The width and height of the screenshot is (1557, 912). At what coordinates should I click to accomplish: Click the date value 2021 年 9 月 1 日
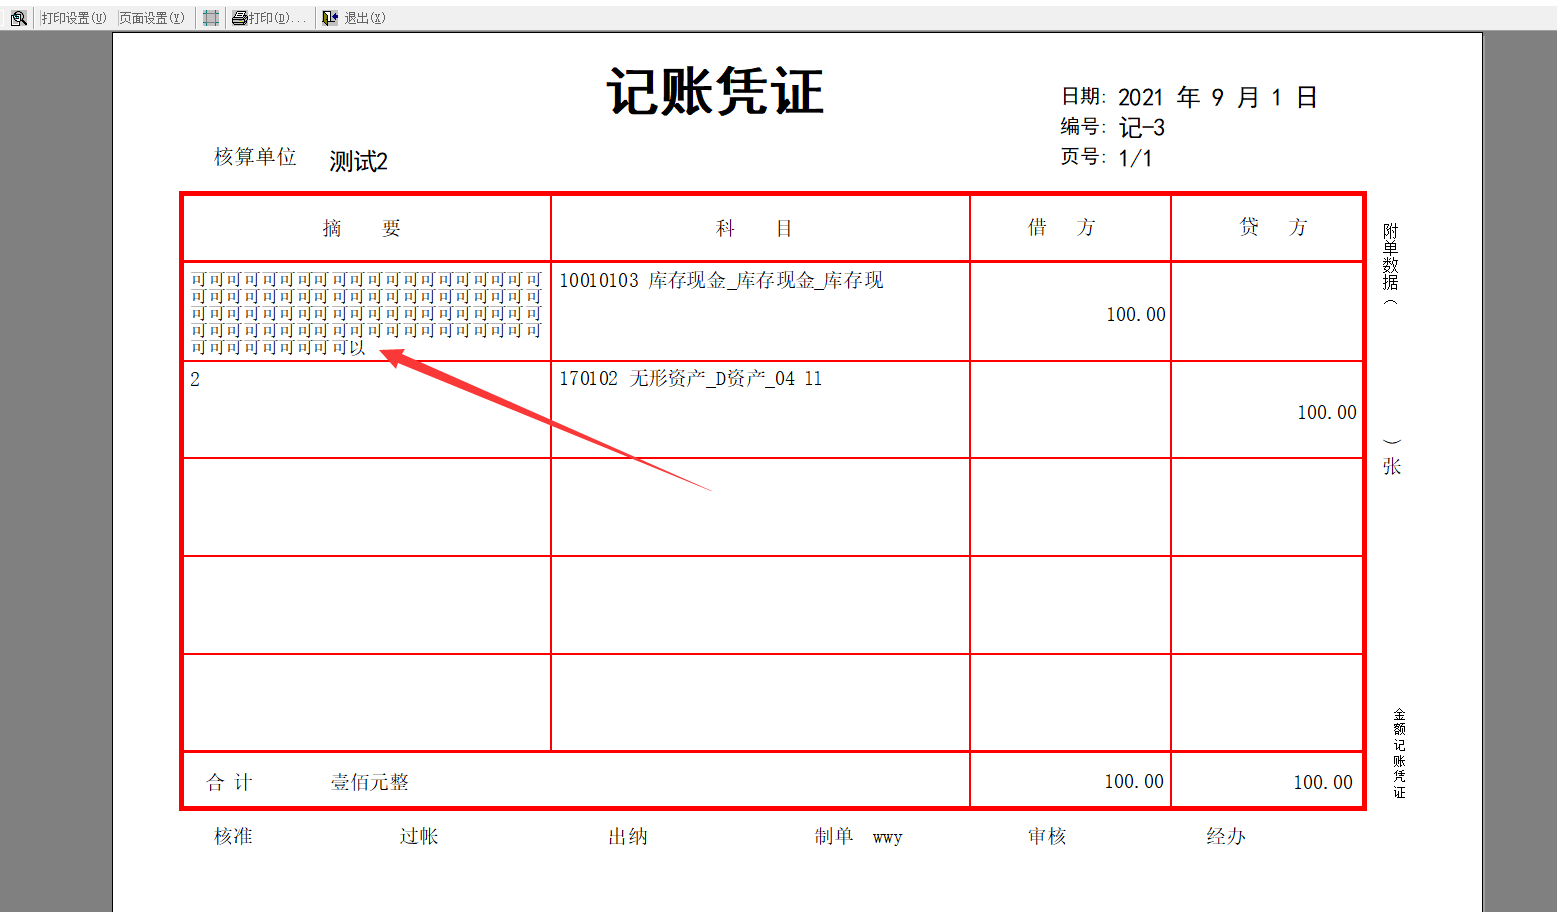coord(1217,97)
